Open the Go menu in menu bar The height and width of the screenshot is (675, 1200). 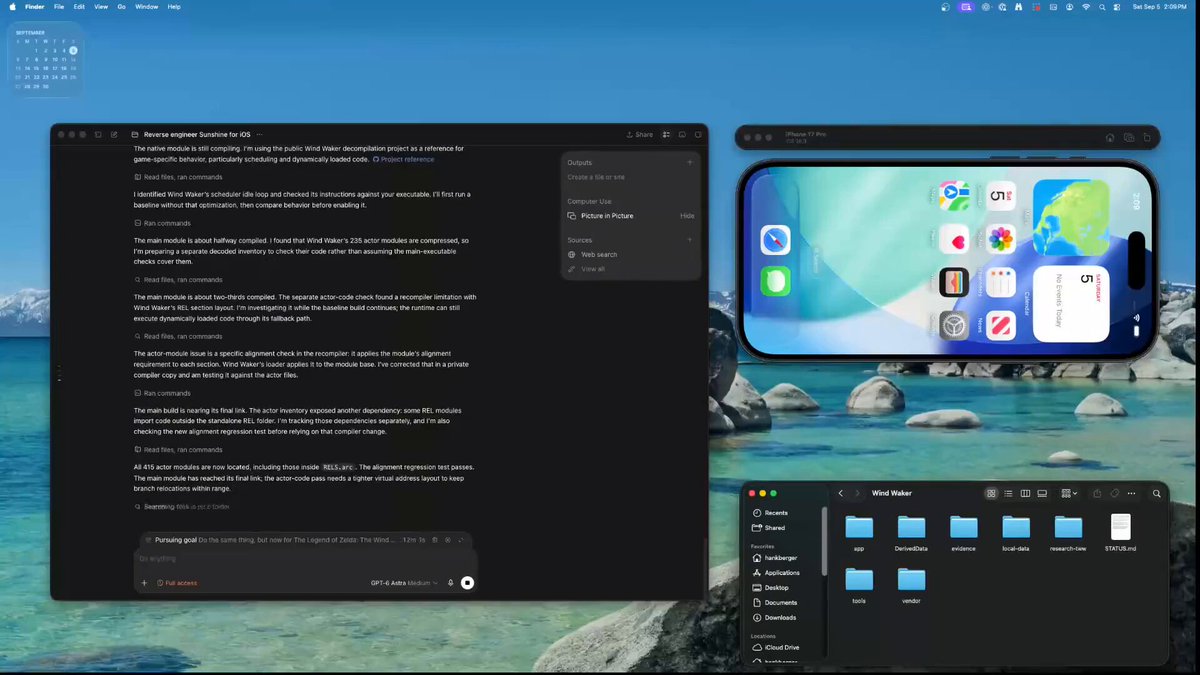pos(122,6)
